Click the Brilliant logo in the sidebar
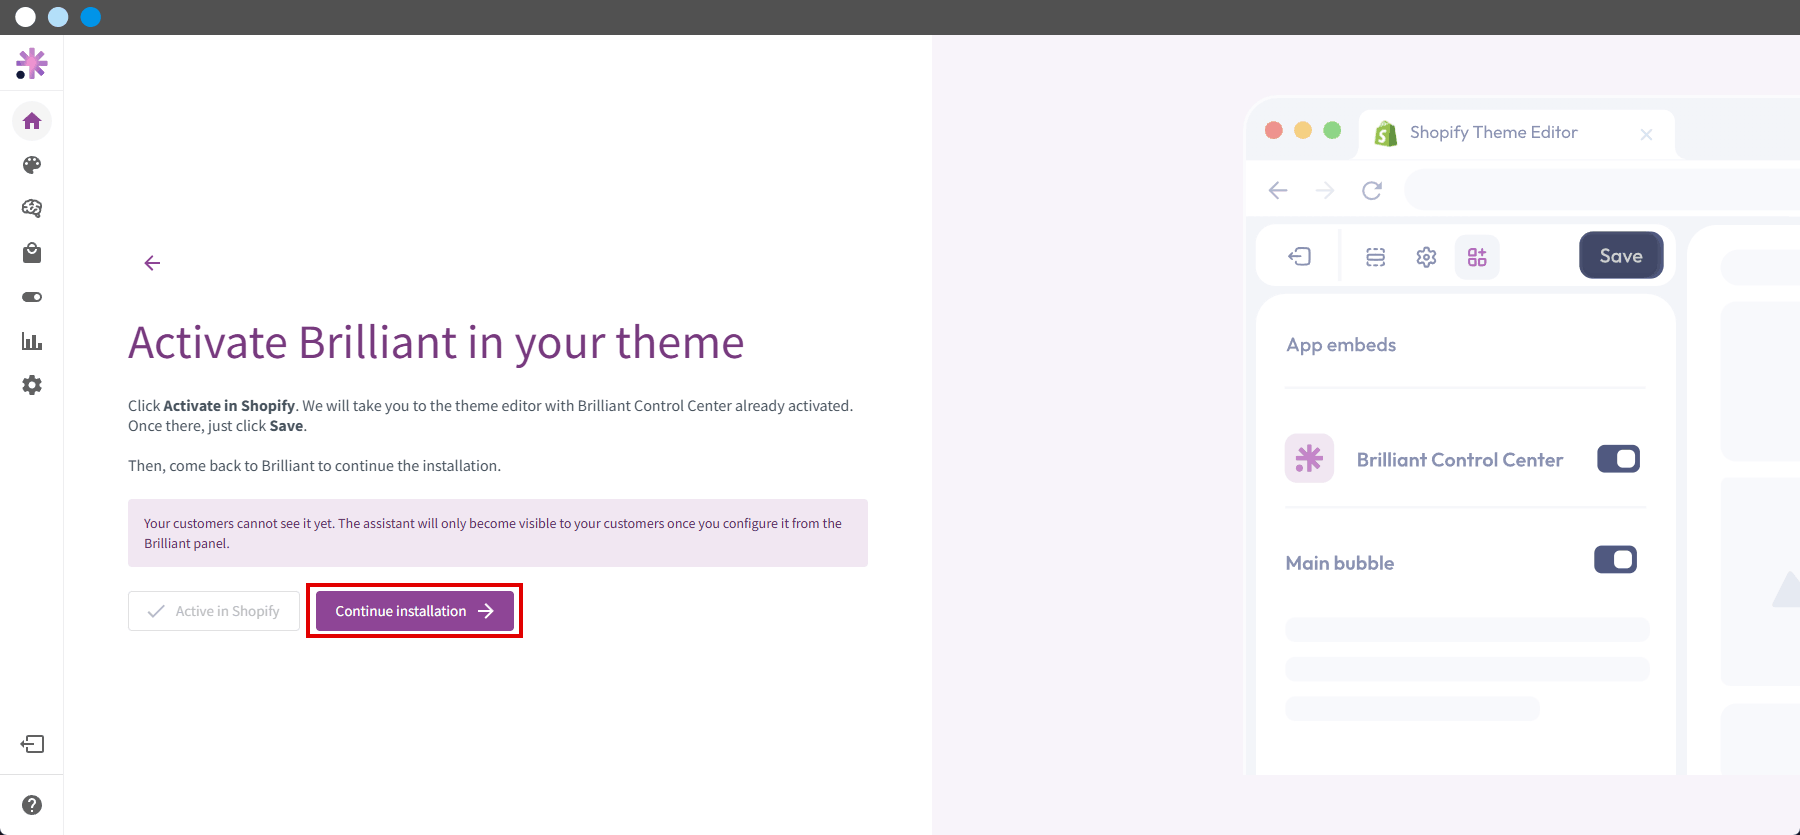This screenshot has height=835, width=1800. pos(32,63)
